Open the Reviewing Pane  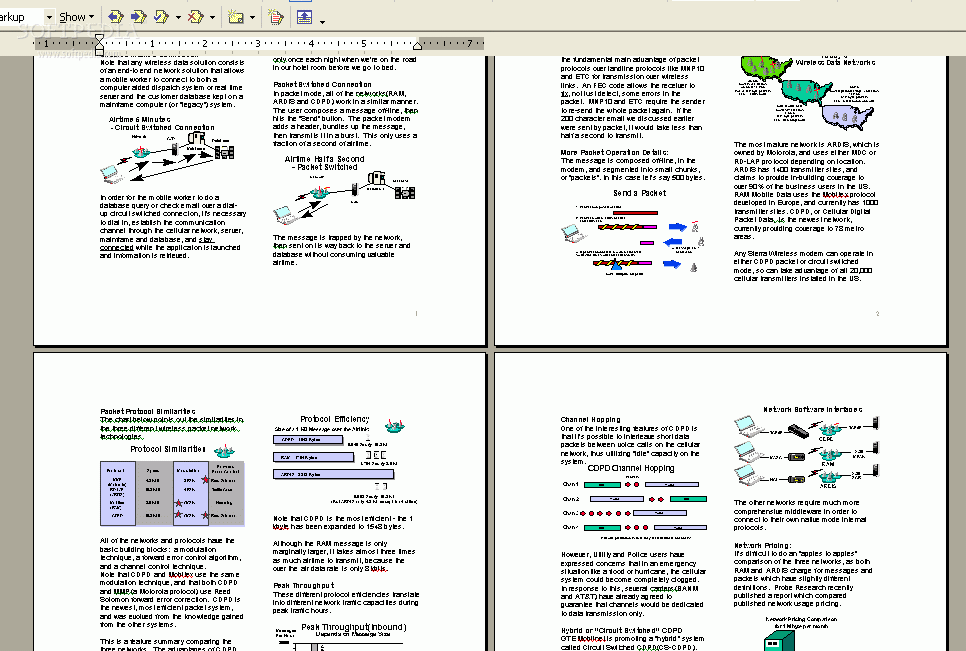click(x=304, y=17)
